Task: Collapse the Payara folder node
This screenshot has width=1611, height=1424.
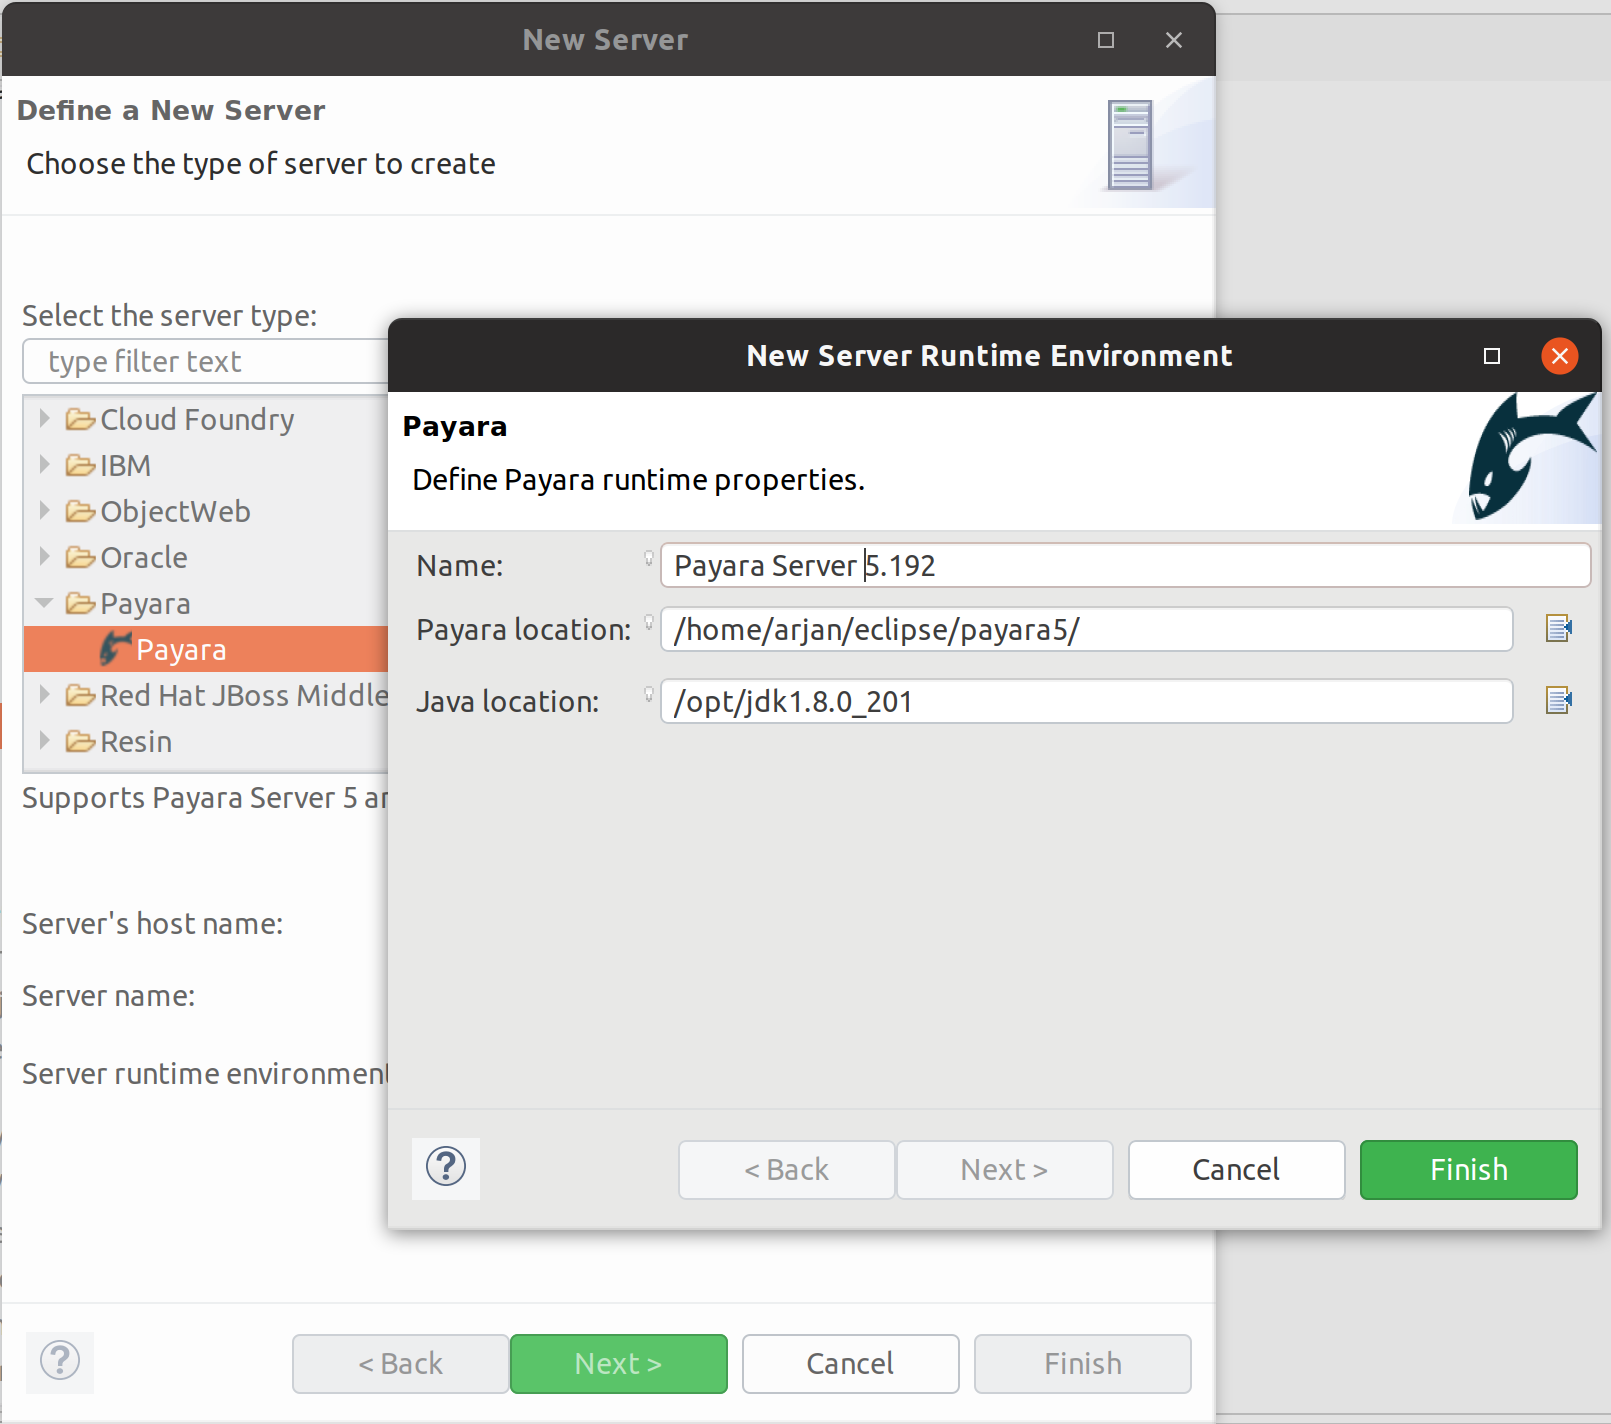Action: click(x=44, y=603)
